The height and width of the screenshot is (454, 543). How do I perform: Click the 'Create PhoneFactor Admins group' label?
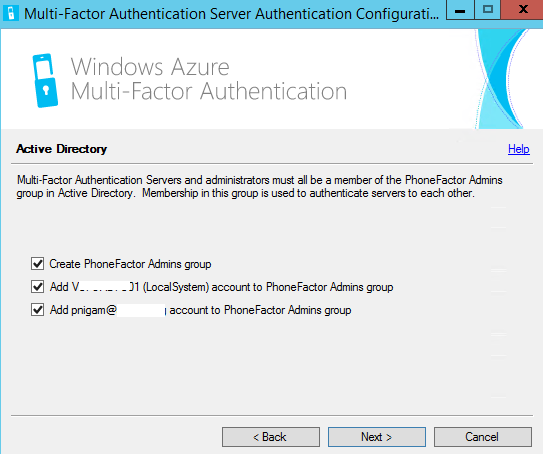pos(130,264)
